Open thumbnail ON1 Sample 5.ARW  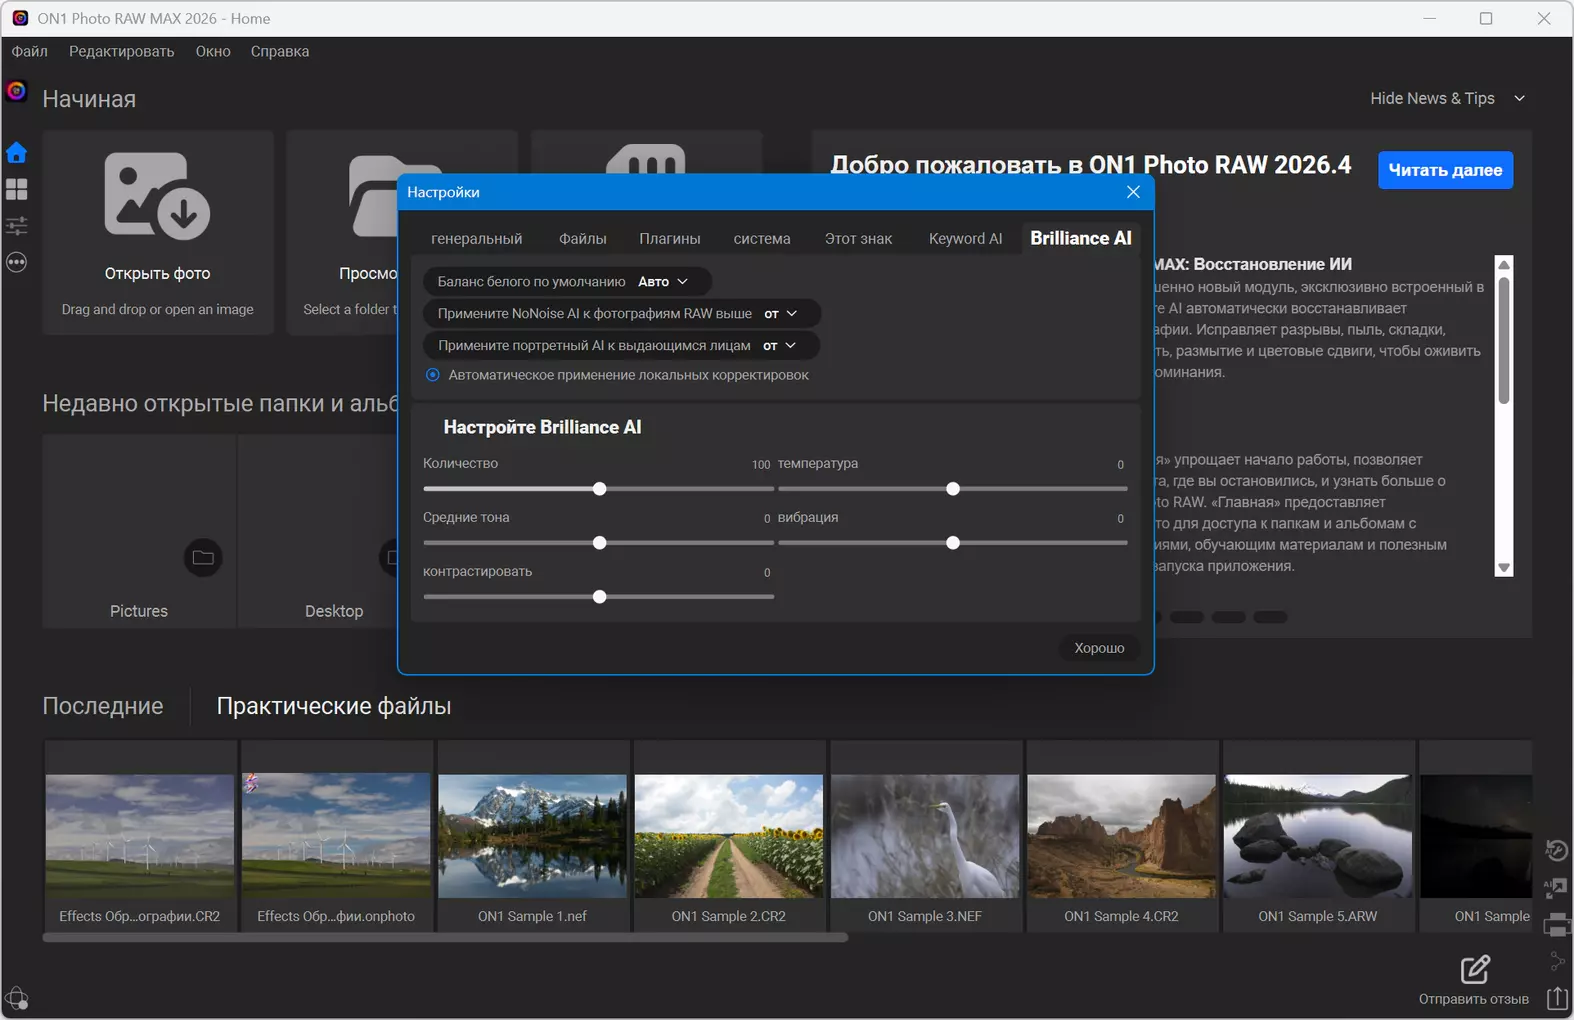click(1318, 837)
